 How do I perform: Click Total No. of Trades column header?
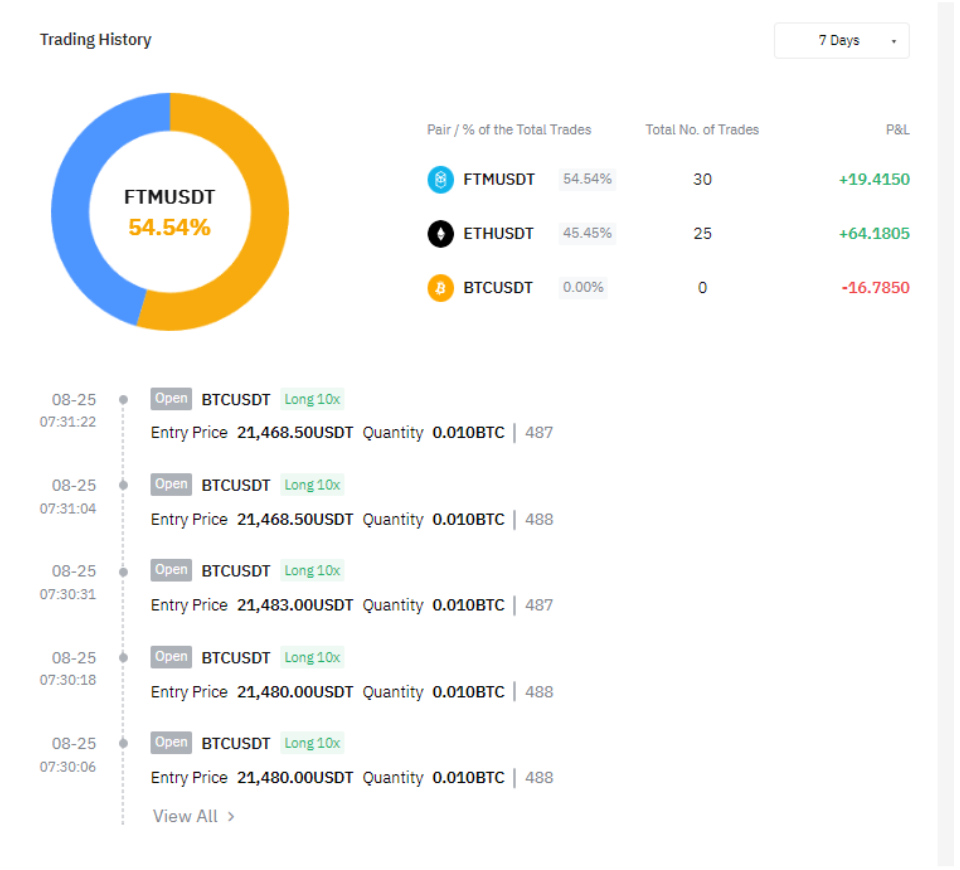click(702, 130)
